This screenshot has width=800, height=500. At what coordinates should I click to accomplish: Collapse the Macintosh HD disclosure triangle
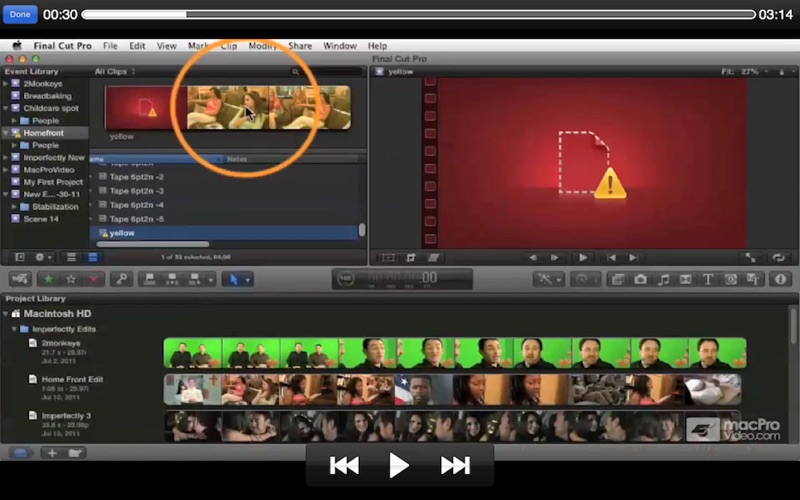[6, 313]
